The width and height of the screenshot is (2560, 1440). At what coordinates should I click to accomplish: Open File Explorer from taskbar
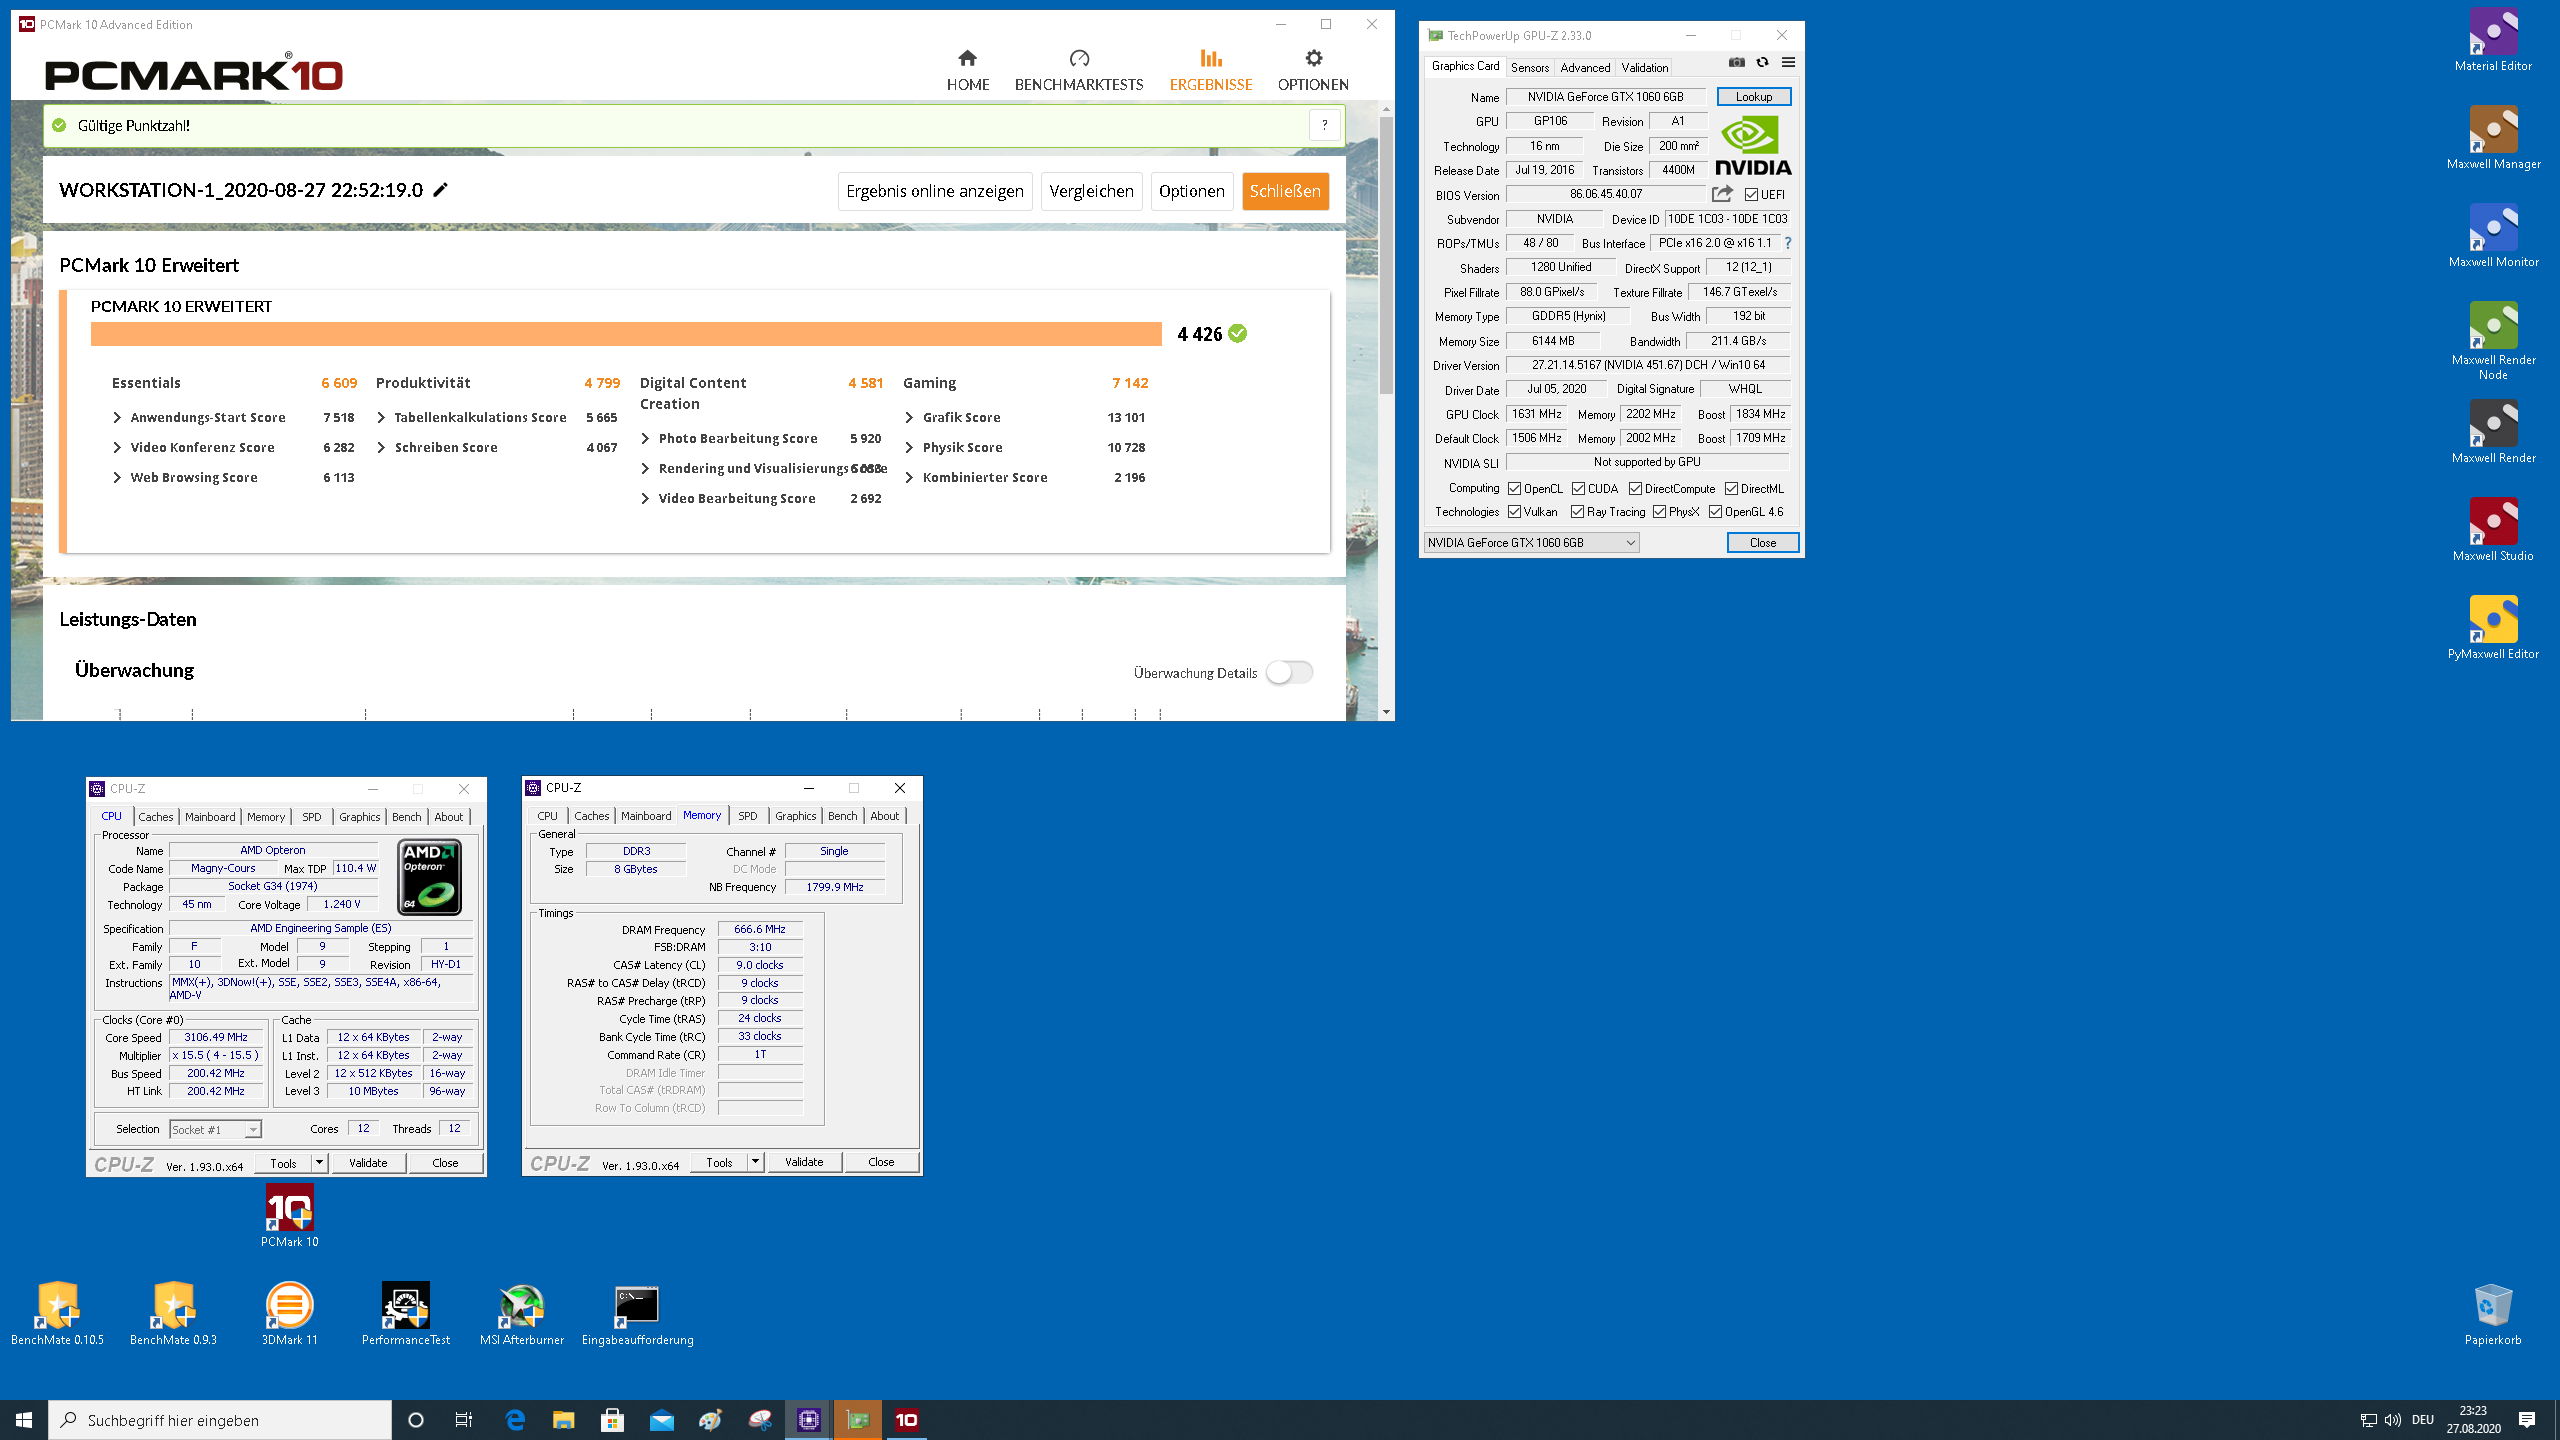pyautogui.click(x=564, y=1419)
